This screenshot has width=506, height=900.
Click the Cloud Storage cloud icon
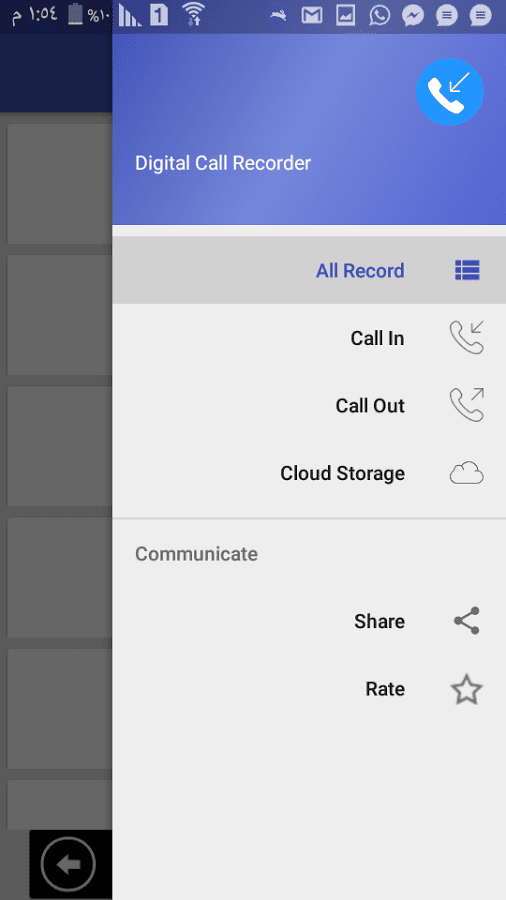click(466, 474)
